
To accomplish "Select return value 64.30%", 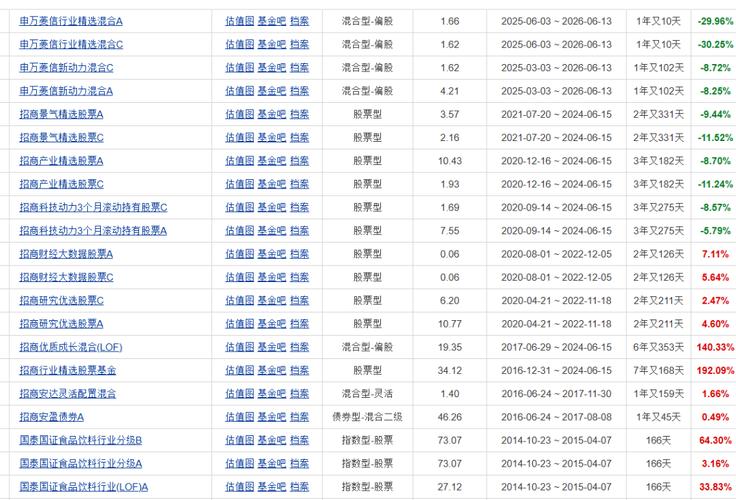I will tap(715, 440).
